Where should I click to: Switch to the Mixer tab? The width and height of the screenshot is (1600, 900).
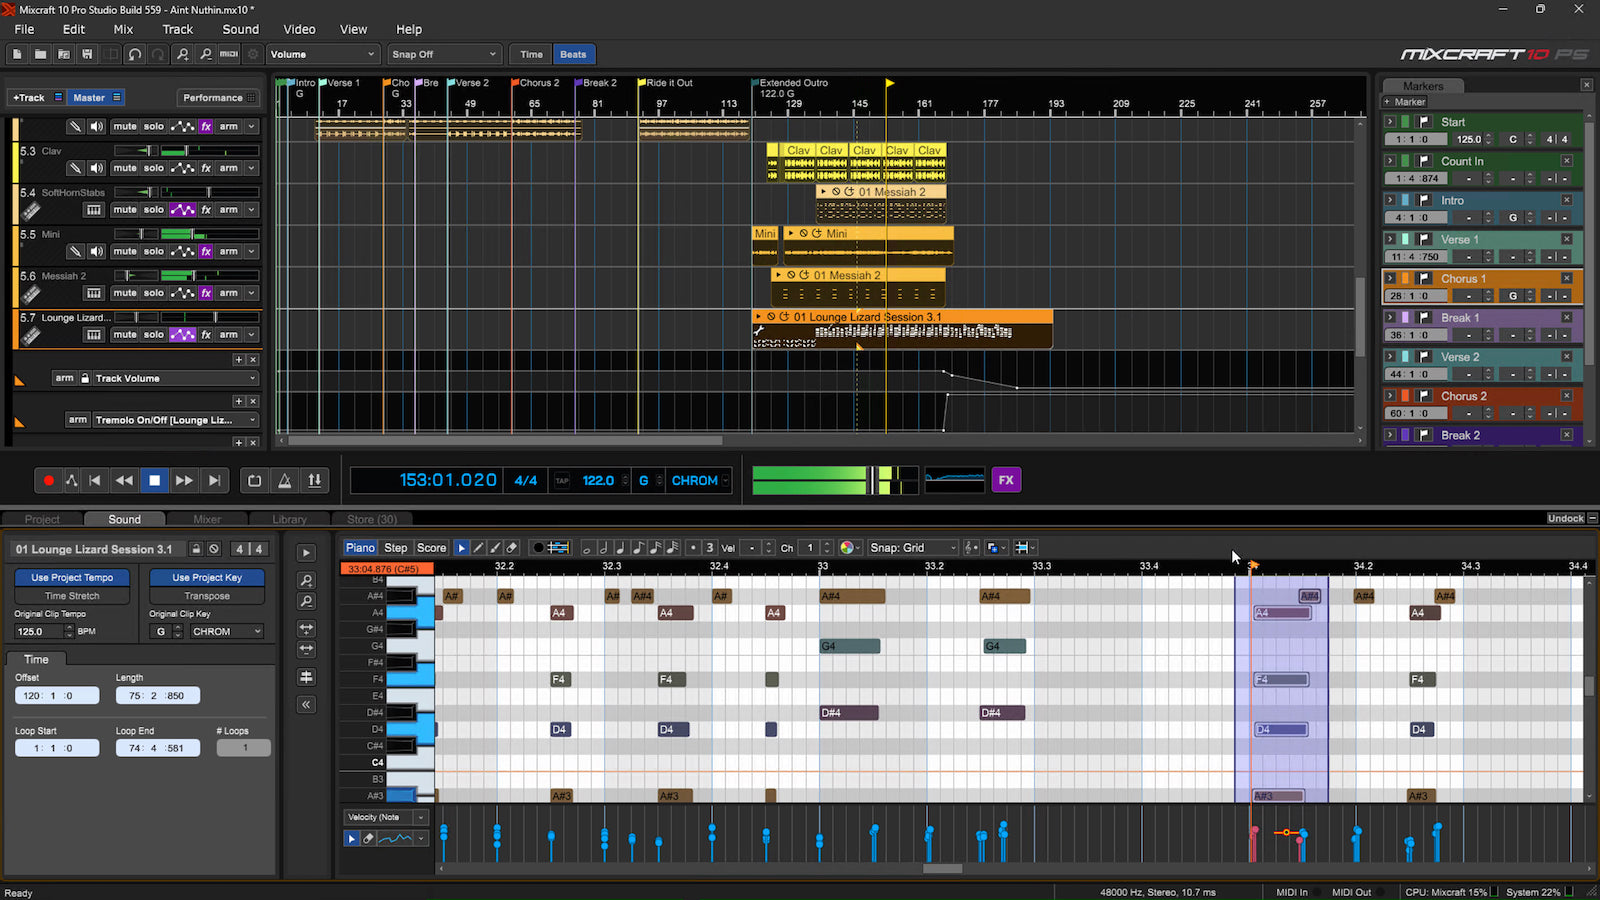pos(206,519)
